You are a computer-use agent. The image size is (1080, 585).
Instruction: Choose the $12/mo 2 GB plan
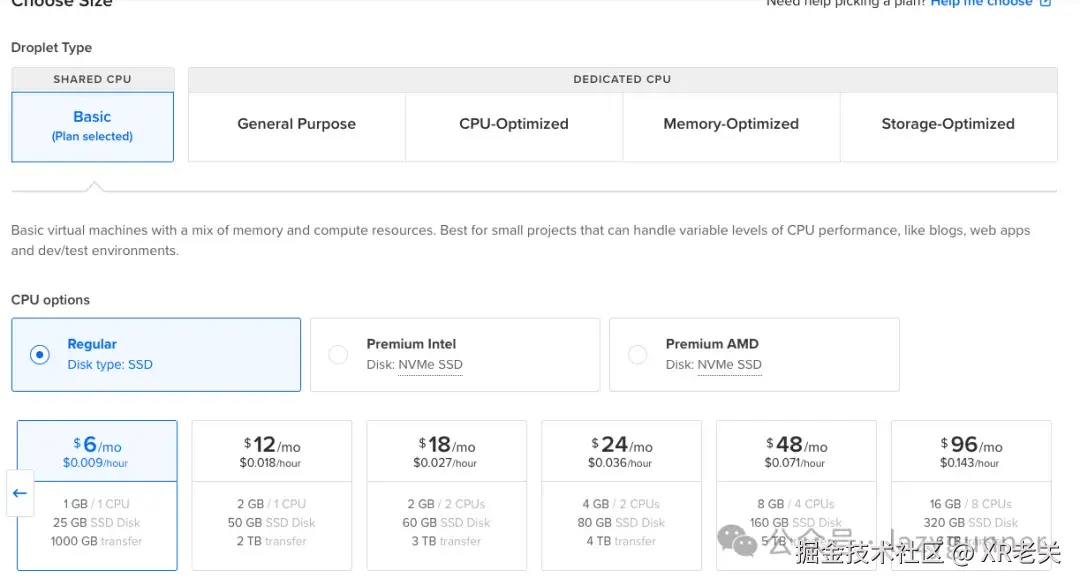click(x=271, y=494)
